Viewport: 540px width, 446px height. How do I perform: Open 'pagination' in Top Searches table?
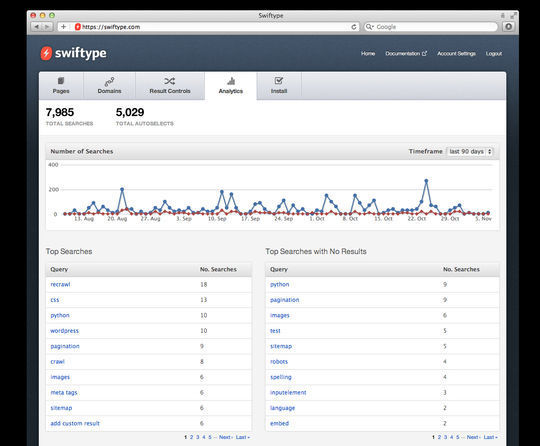[65, 346]
